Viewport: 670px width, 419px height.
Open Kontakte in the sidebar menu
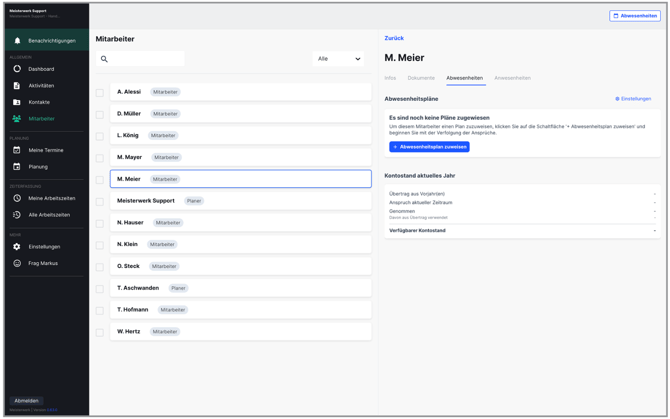[x=39, y=102]
